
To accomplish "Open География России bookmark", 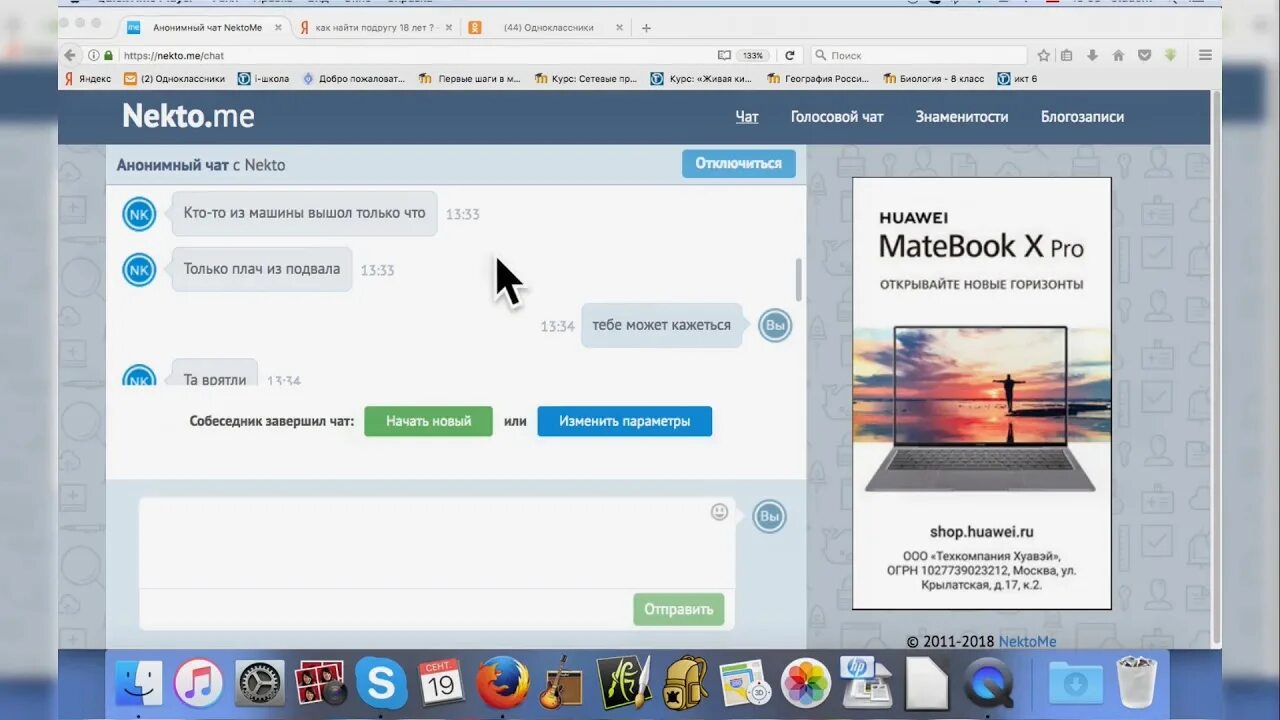I will [x=818, y=78].
